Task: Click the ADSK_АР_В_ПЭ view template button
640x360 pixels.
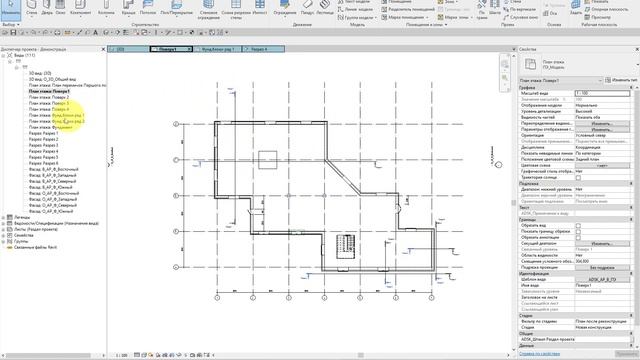Action: pos(602,280)
